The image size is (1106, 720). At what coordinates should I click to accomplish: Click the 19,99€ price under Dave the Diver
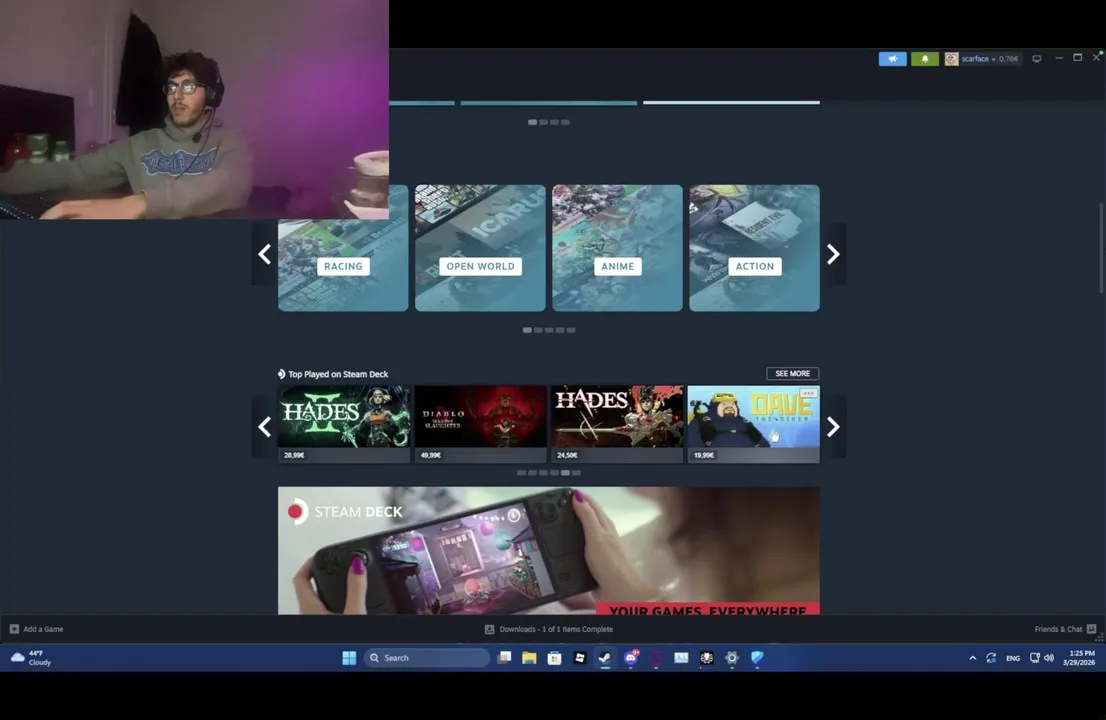[704, 456]
